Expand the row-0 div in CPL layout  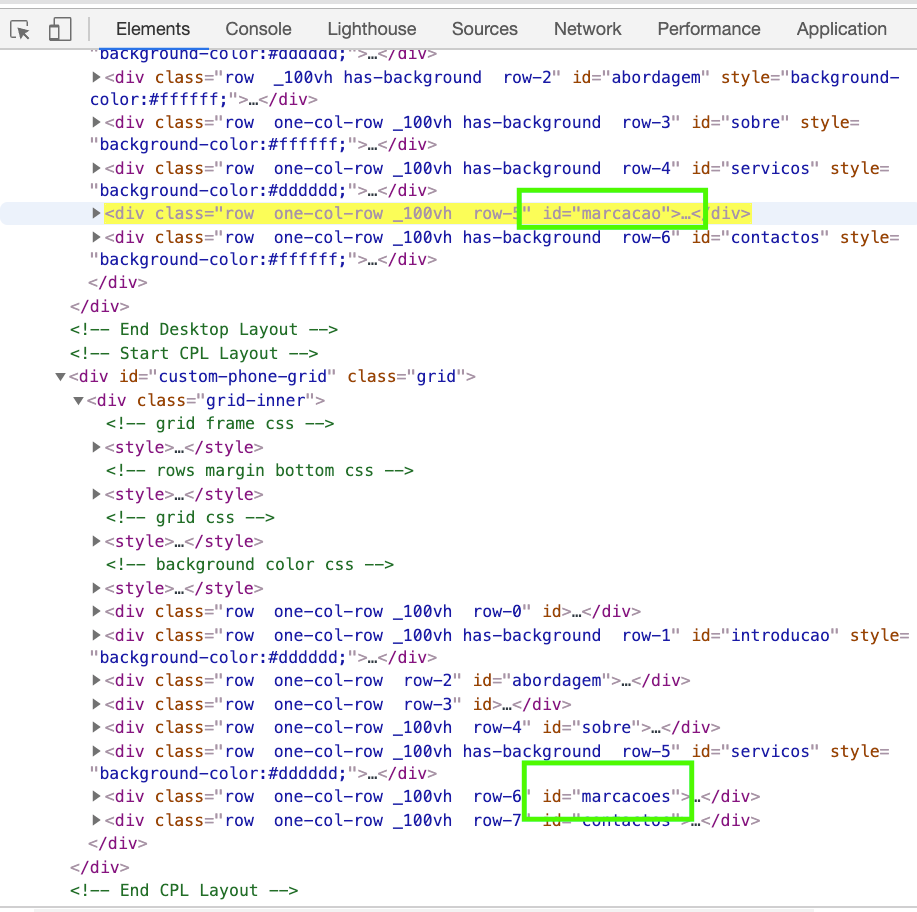coord(95,611)
